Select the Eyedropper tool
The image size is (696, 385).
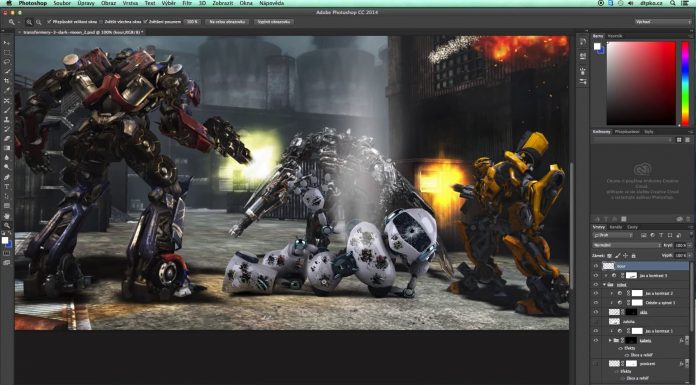[x=8, y=90]
